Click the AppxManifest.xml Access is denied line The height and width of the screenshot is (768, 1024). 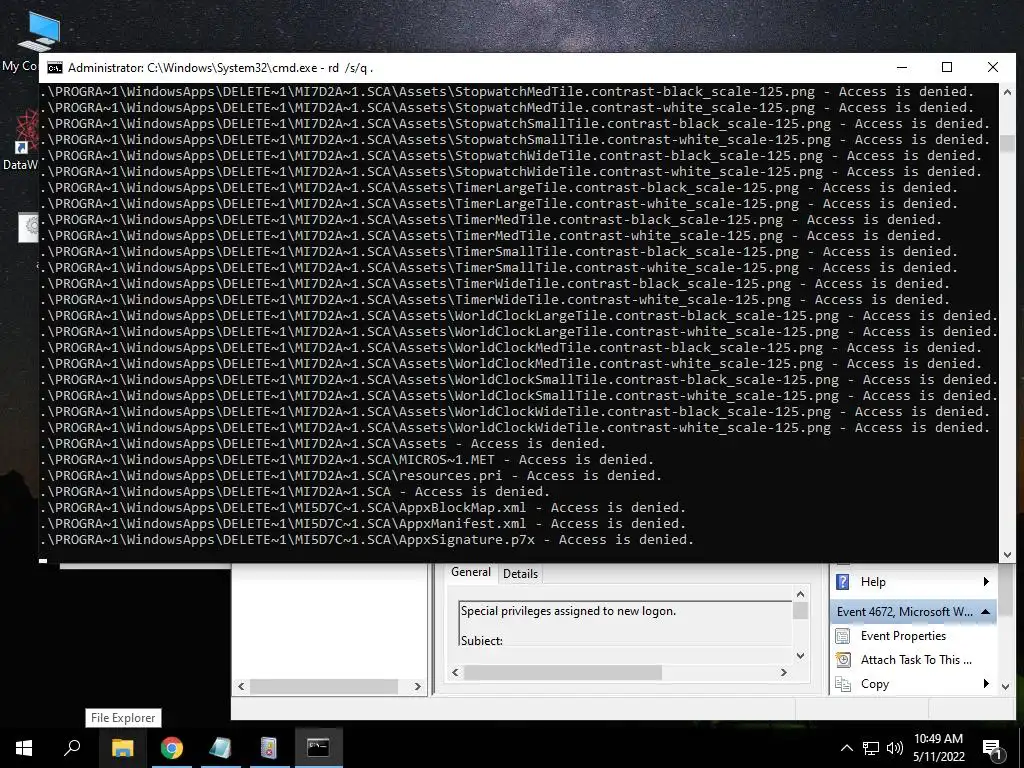coord(364,524)
